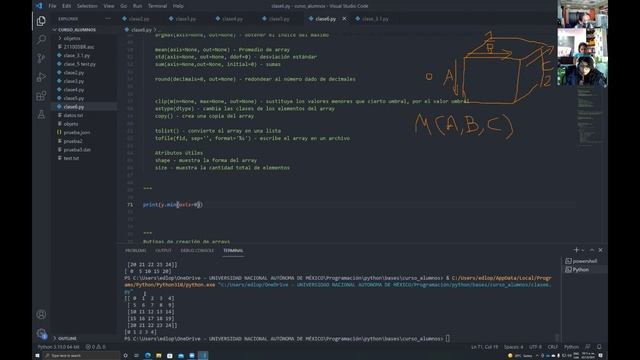Open the Help menu
The height and width of the screenshot is (360, 640).
point(178,6)
